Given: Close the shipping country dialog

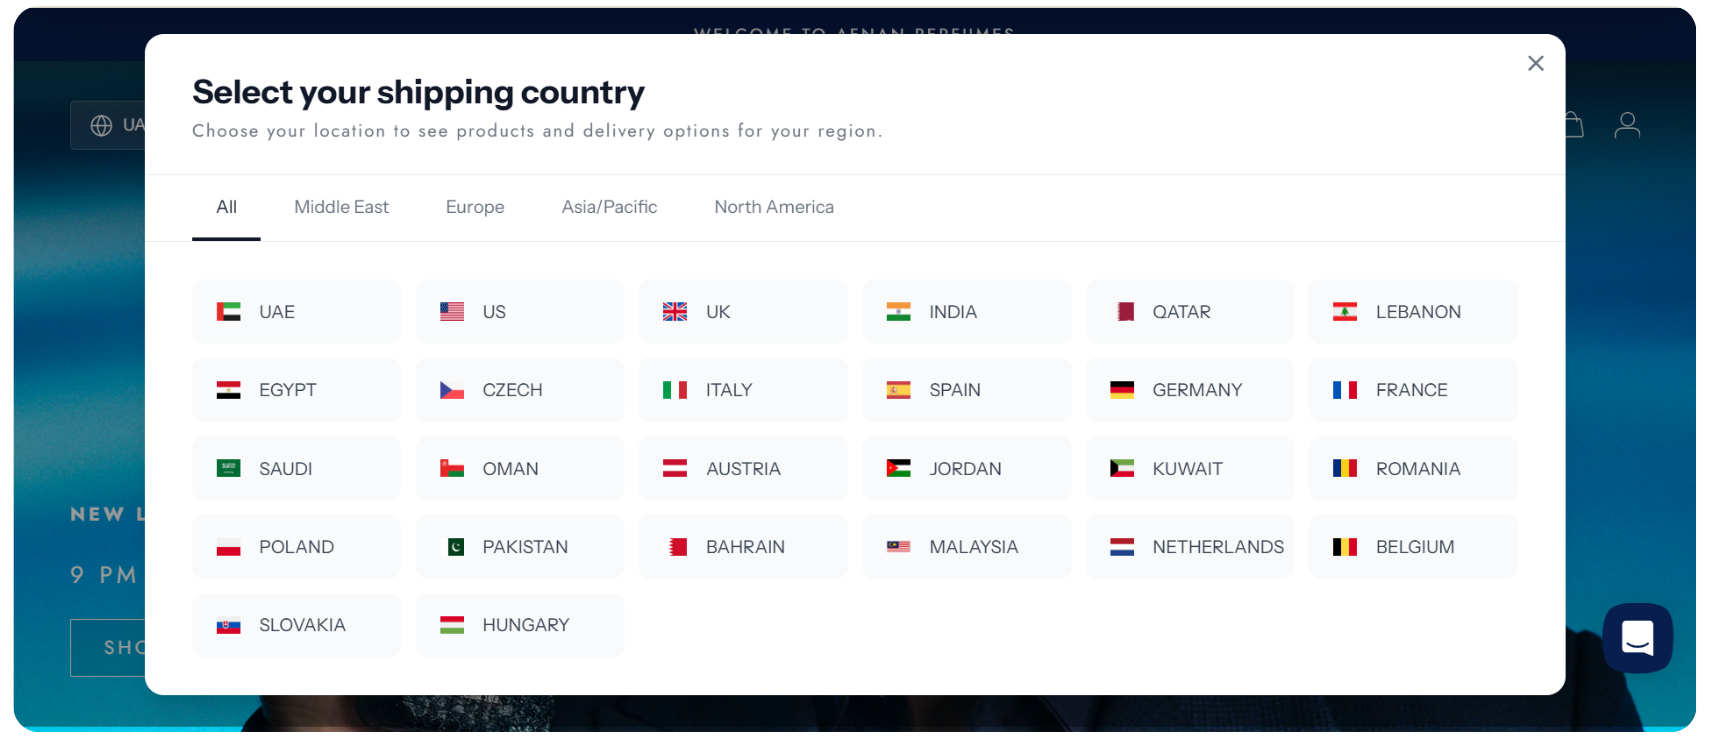Looking at the screenshot, I should 1535,63.
